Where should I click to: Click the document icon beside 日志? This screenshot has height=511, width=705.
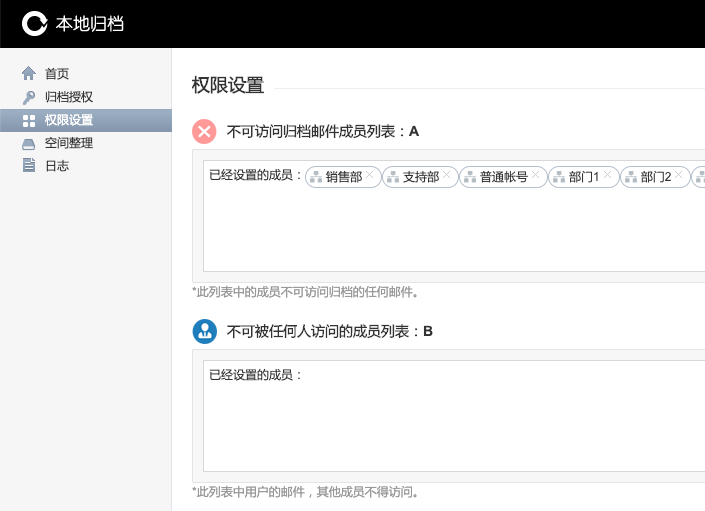tap(28, 166)
